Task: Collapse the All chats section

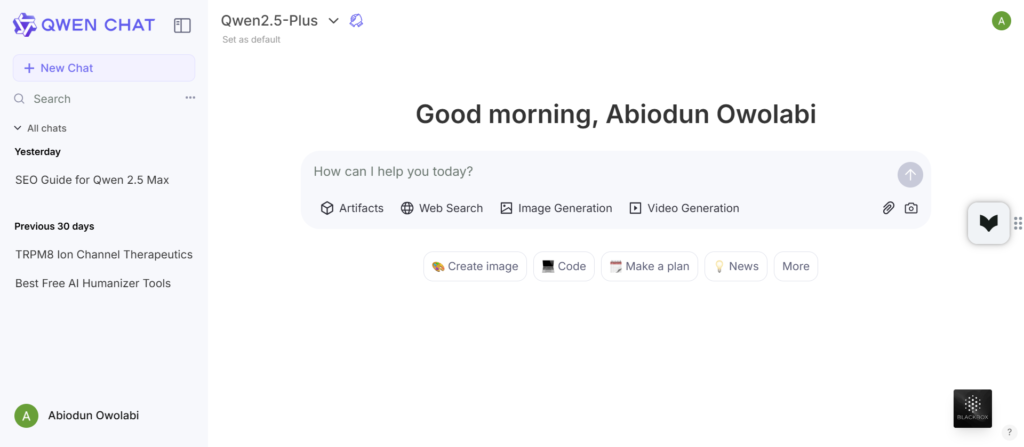Action: click(40, 128)
